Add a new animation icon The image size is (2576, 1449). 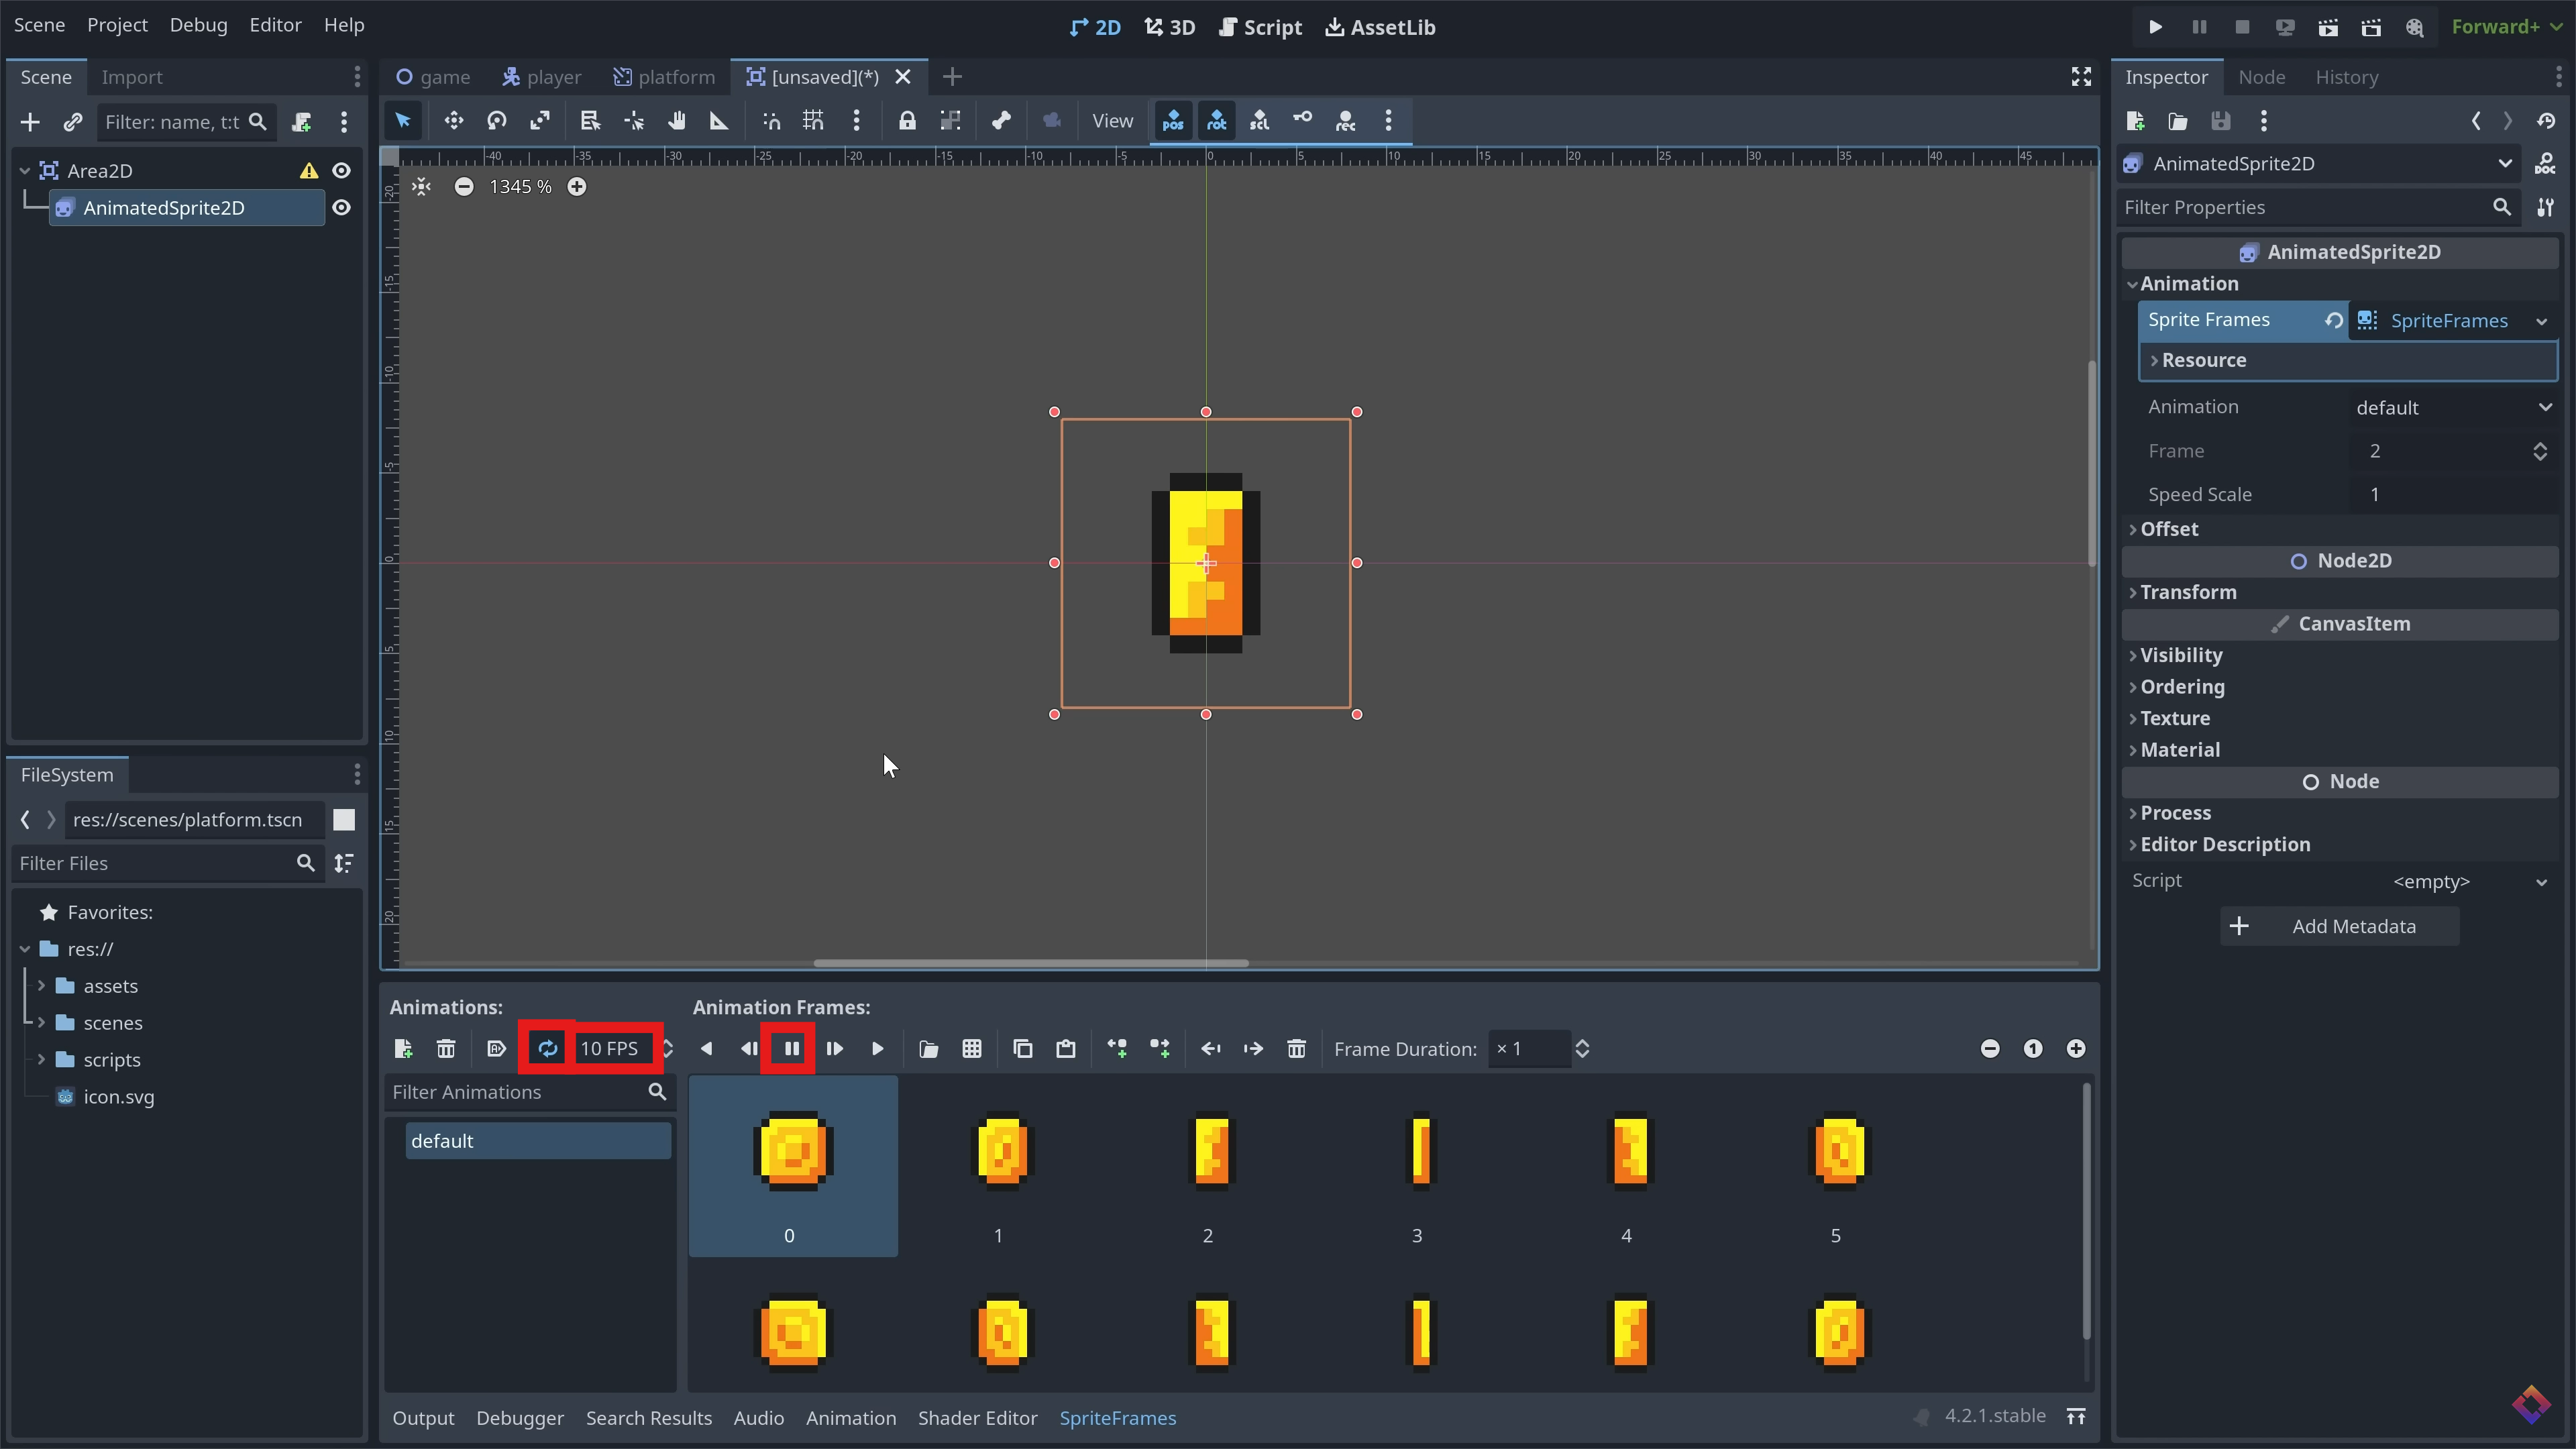pyautogui.click(x=403, y=1049)
